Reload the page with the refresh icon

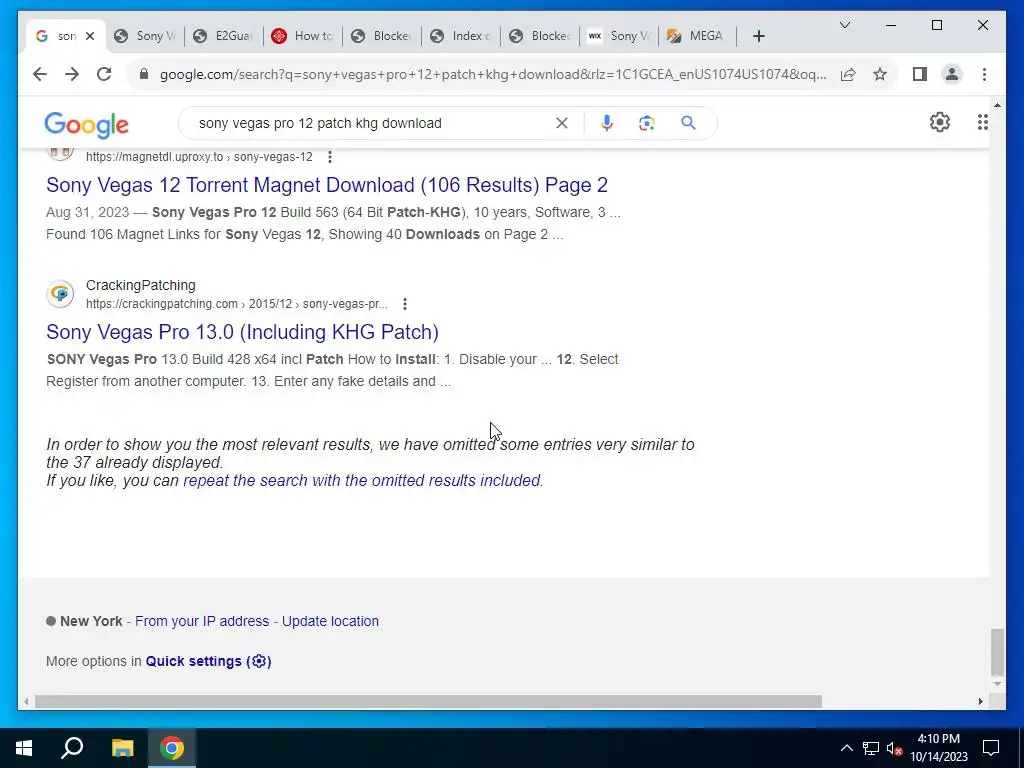(x=104, y=74)
